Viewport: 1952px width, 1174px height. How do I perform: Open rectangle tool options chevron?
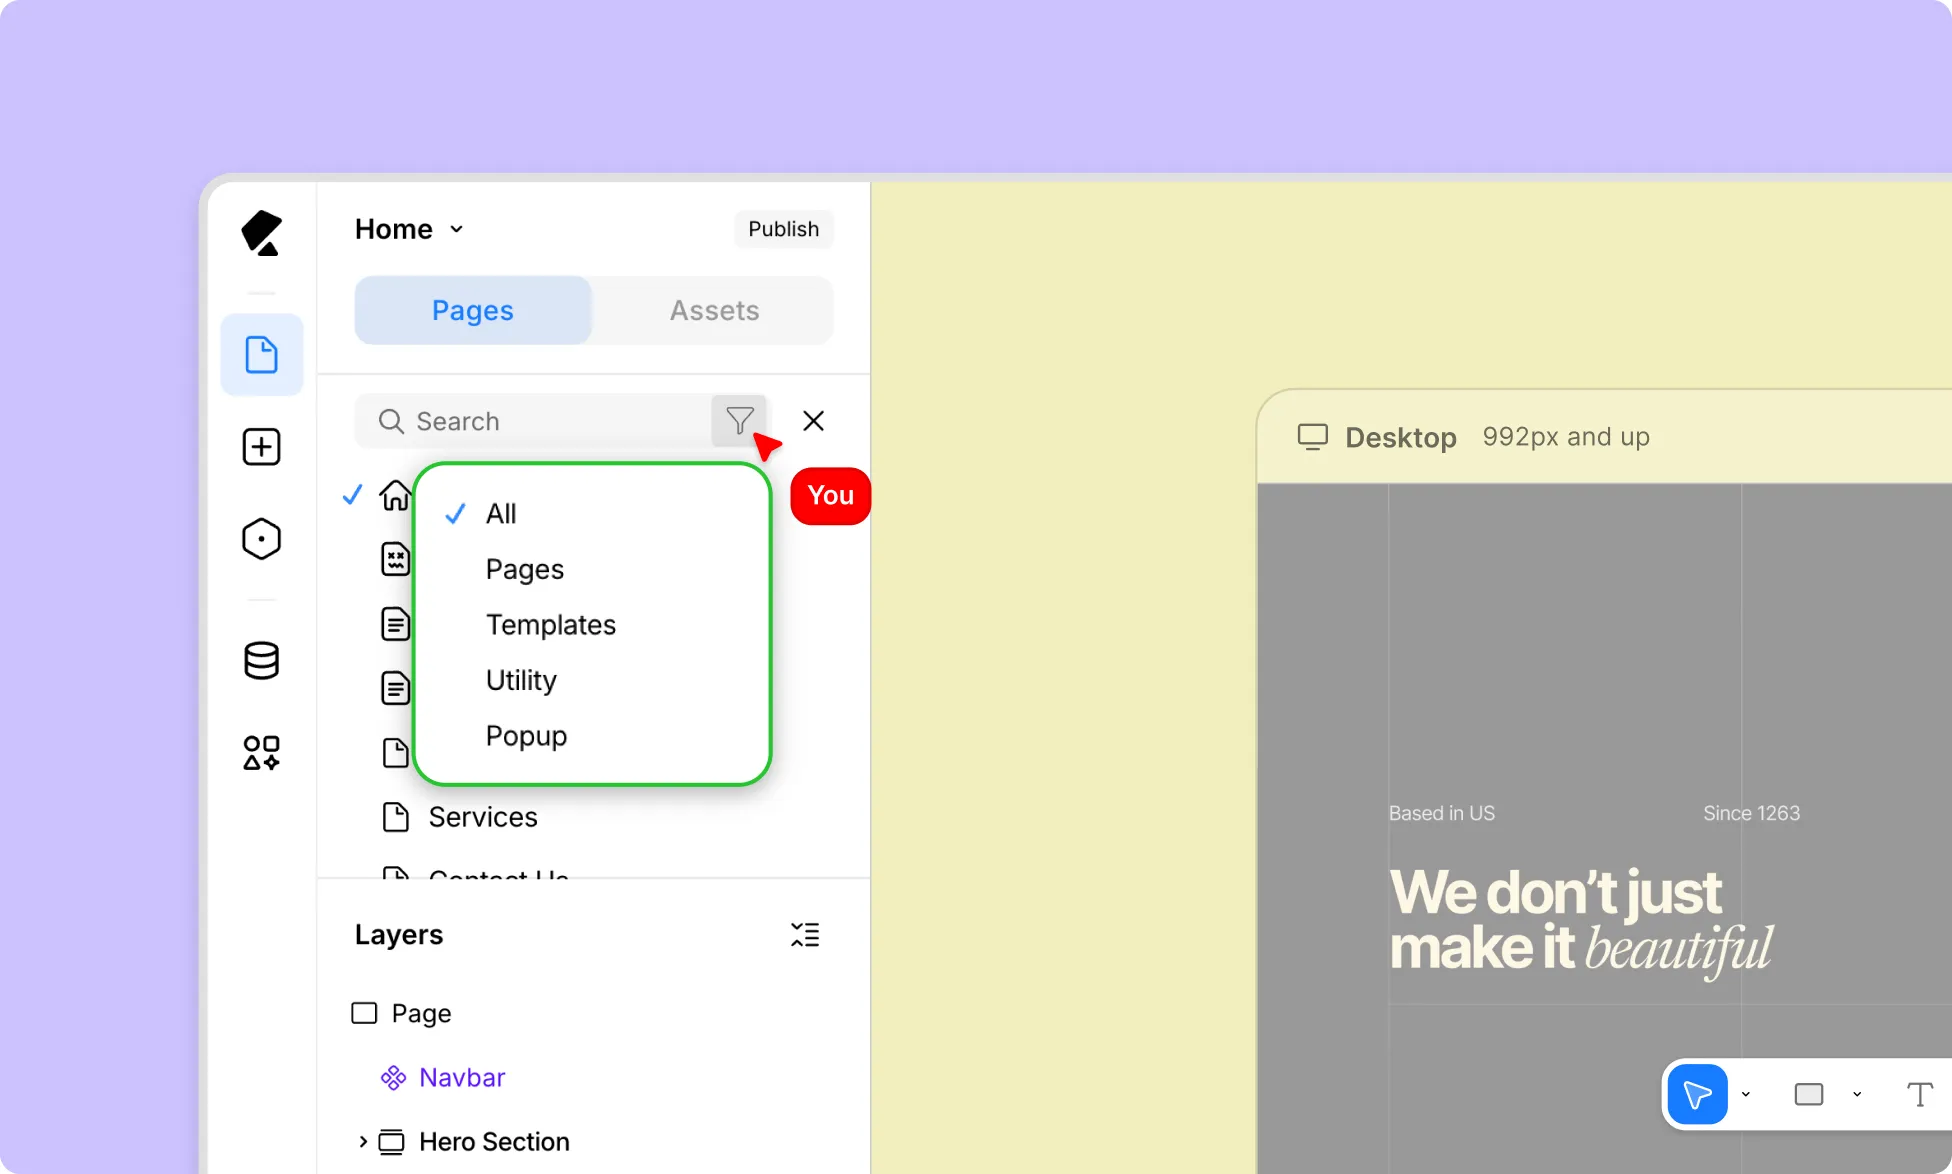[1857, 1094]
